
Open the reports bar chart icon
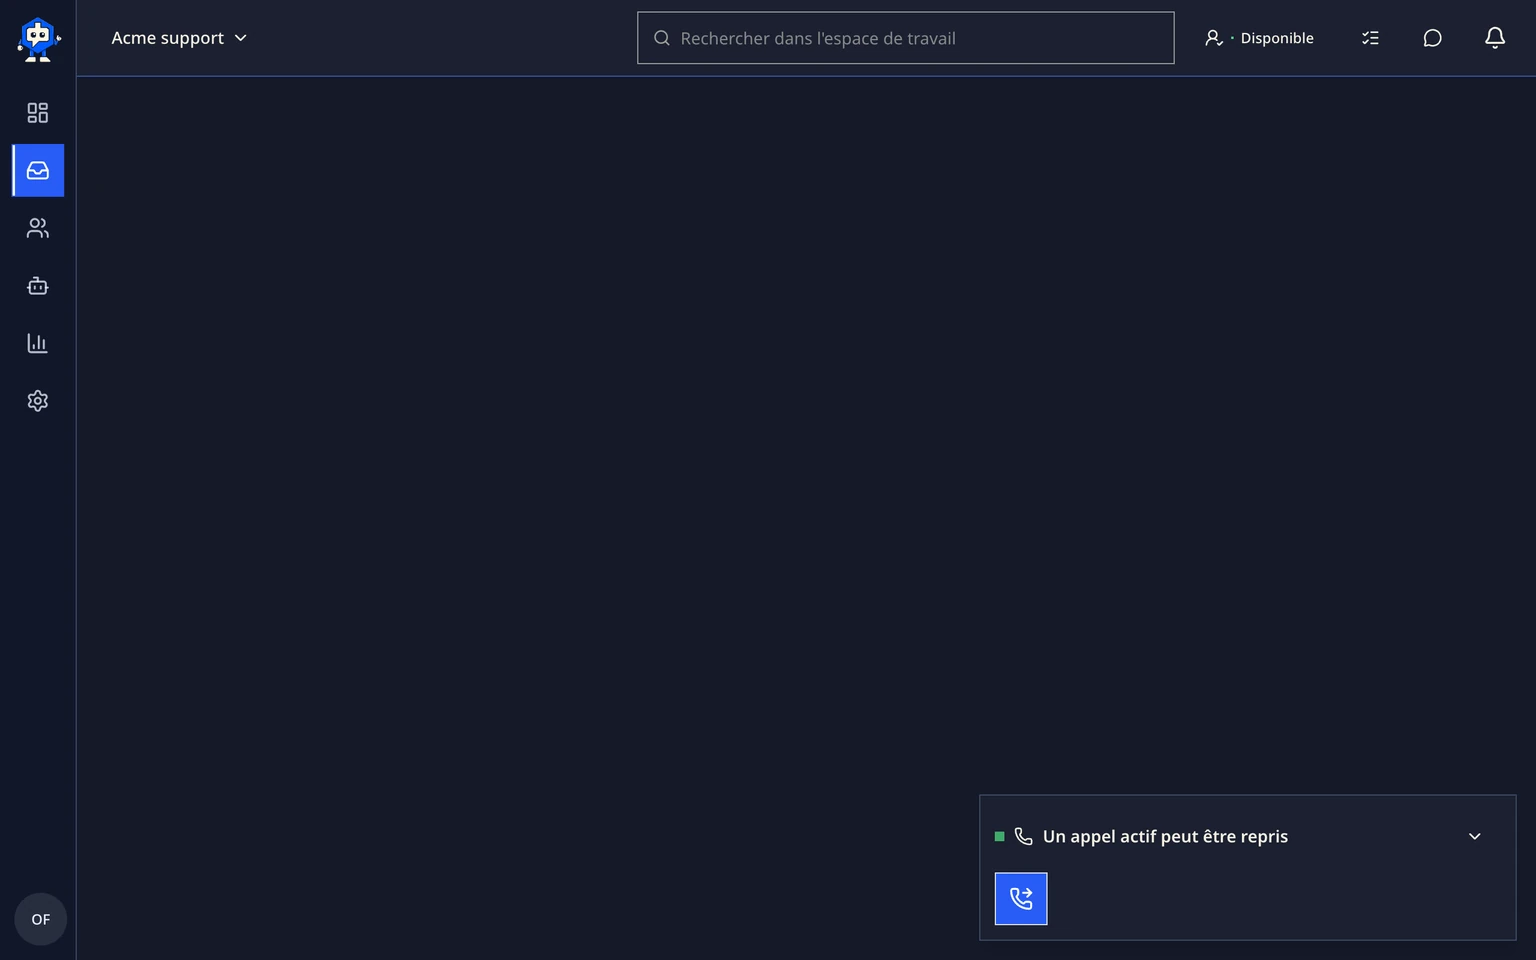tap(38, 343)
